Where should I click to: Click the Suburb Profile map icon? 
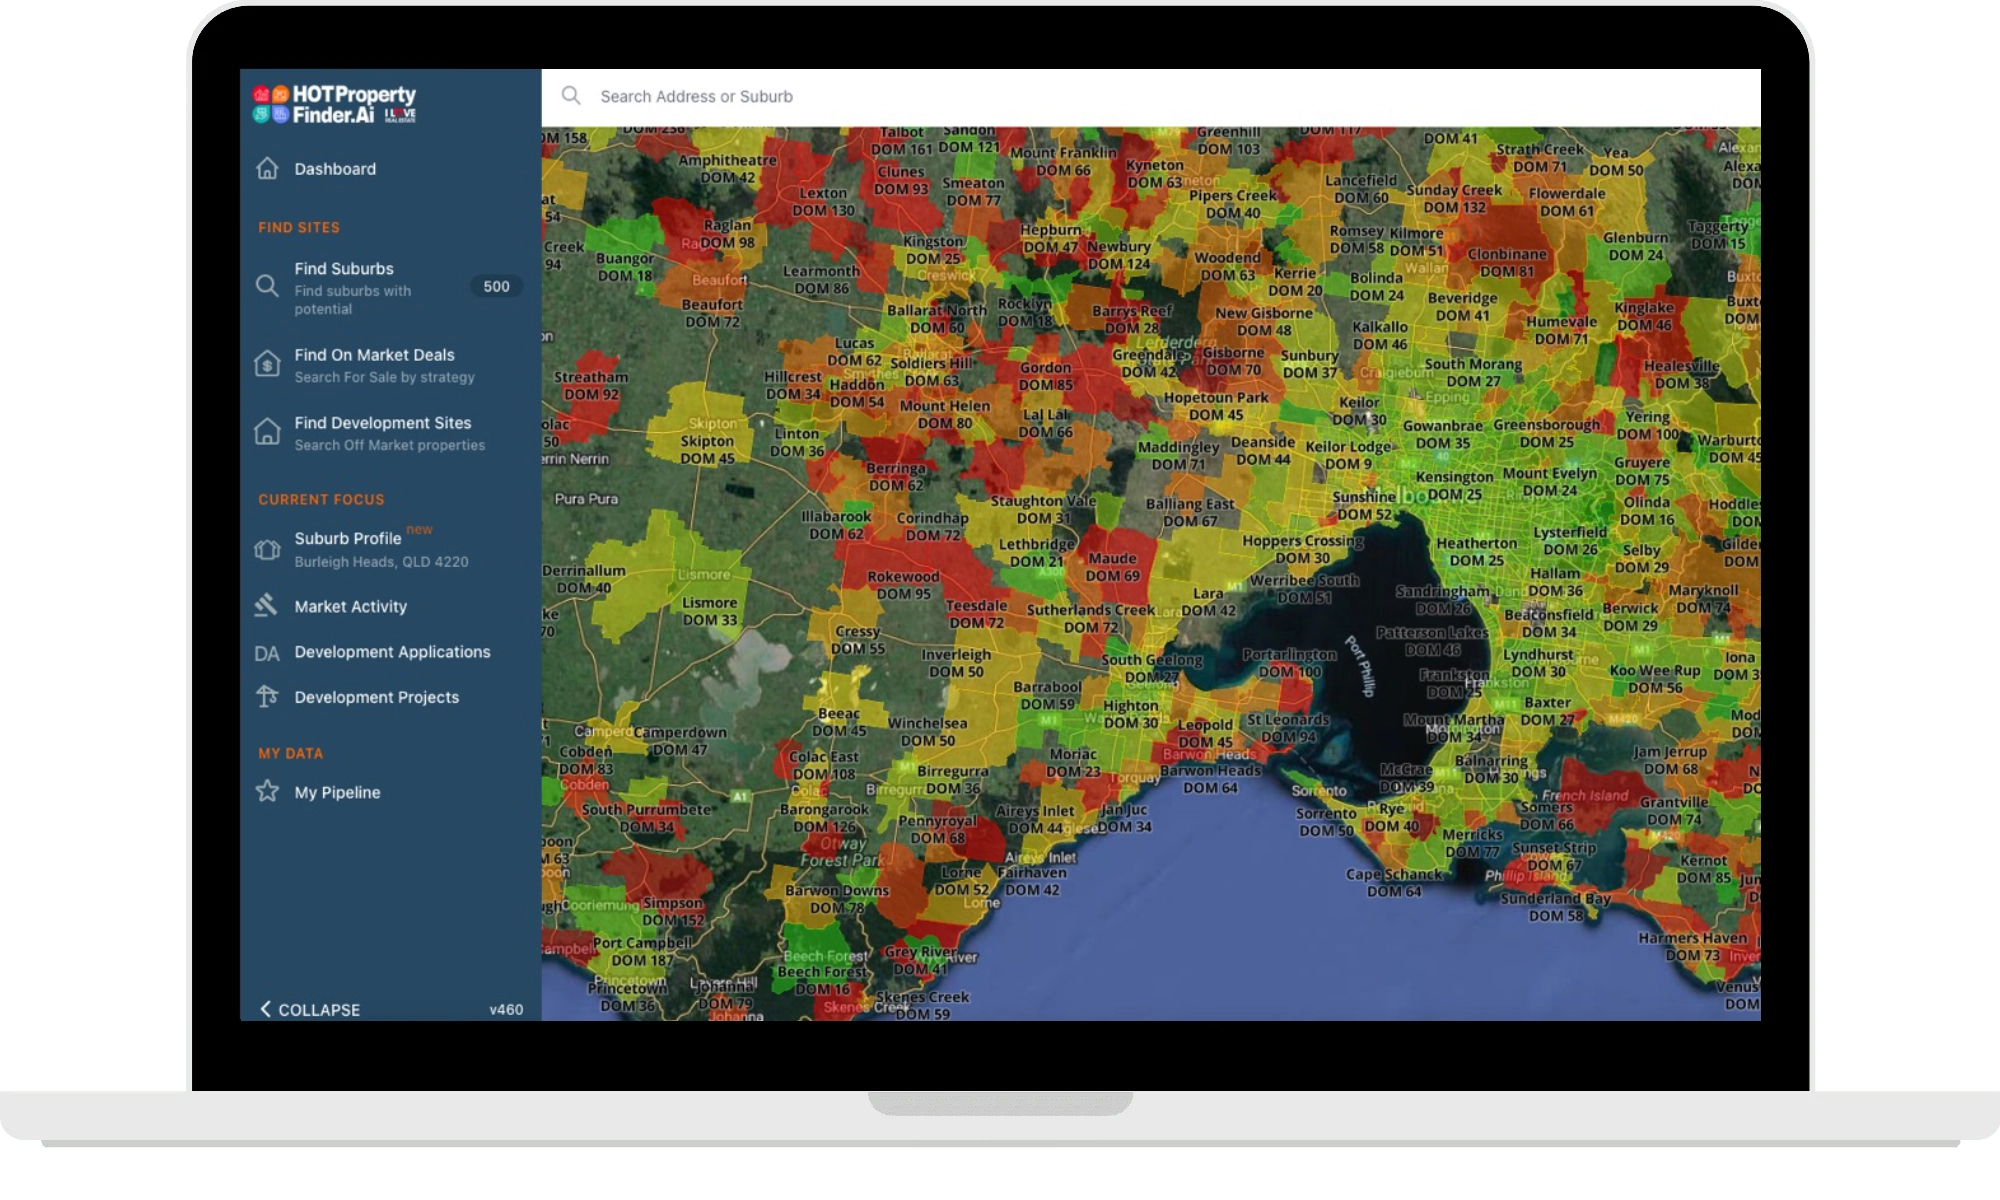[267, 549]
